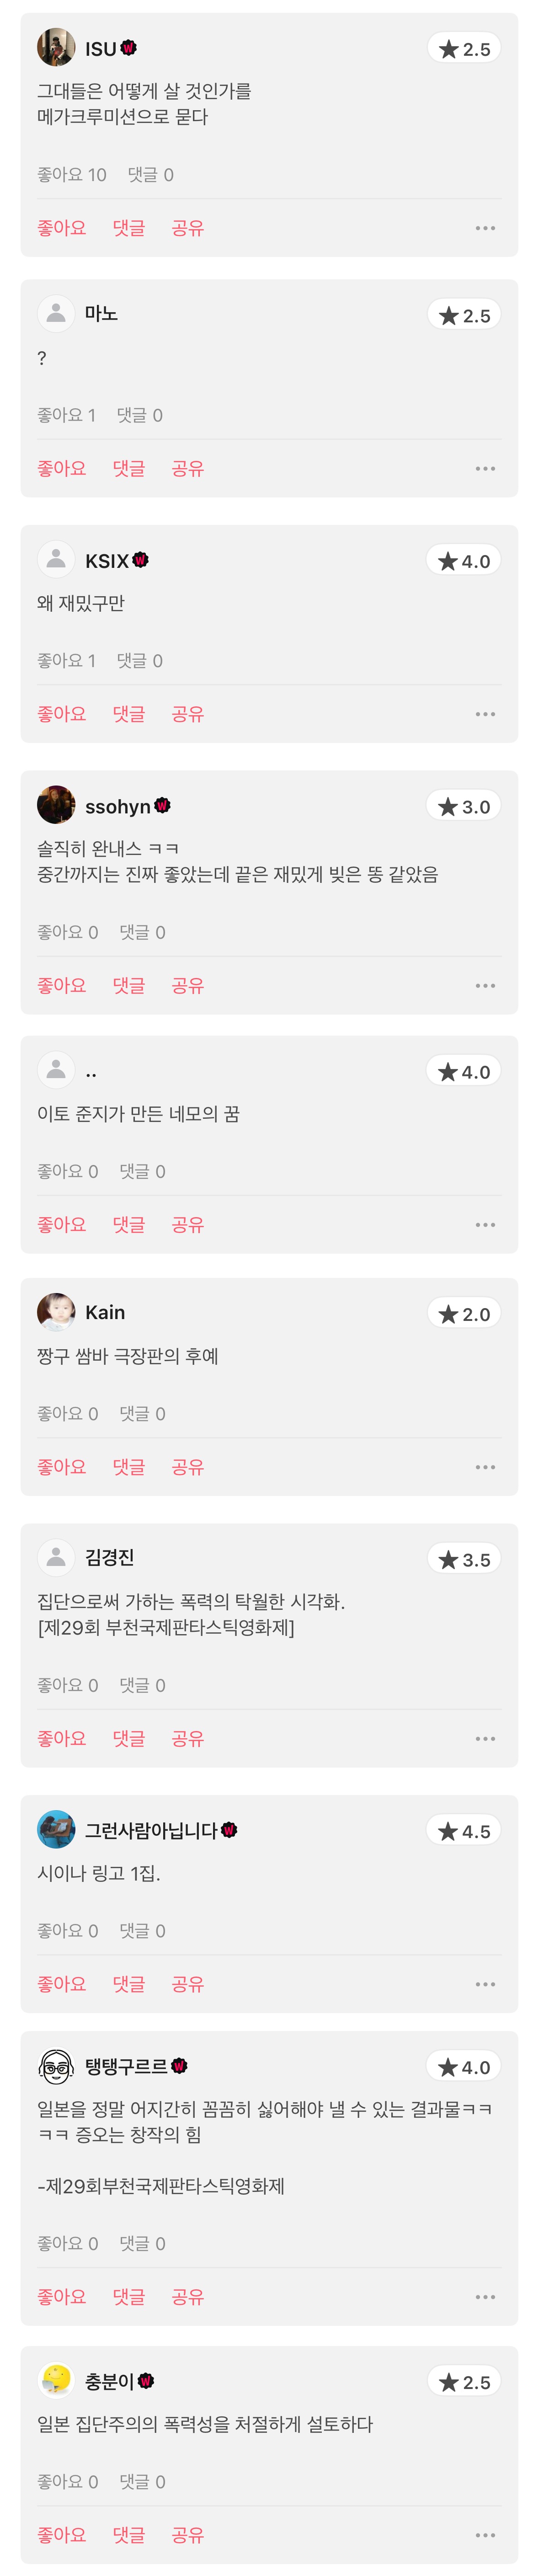Click 그런사람아닙니다's profile avatar

[x=56, y=1829]
